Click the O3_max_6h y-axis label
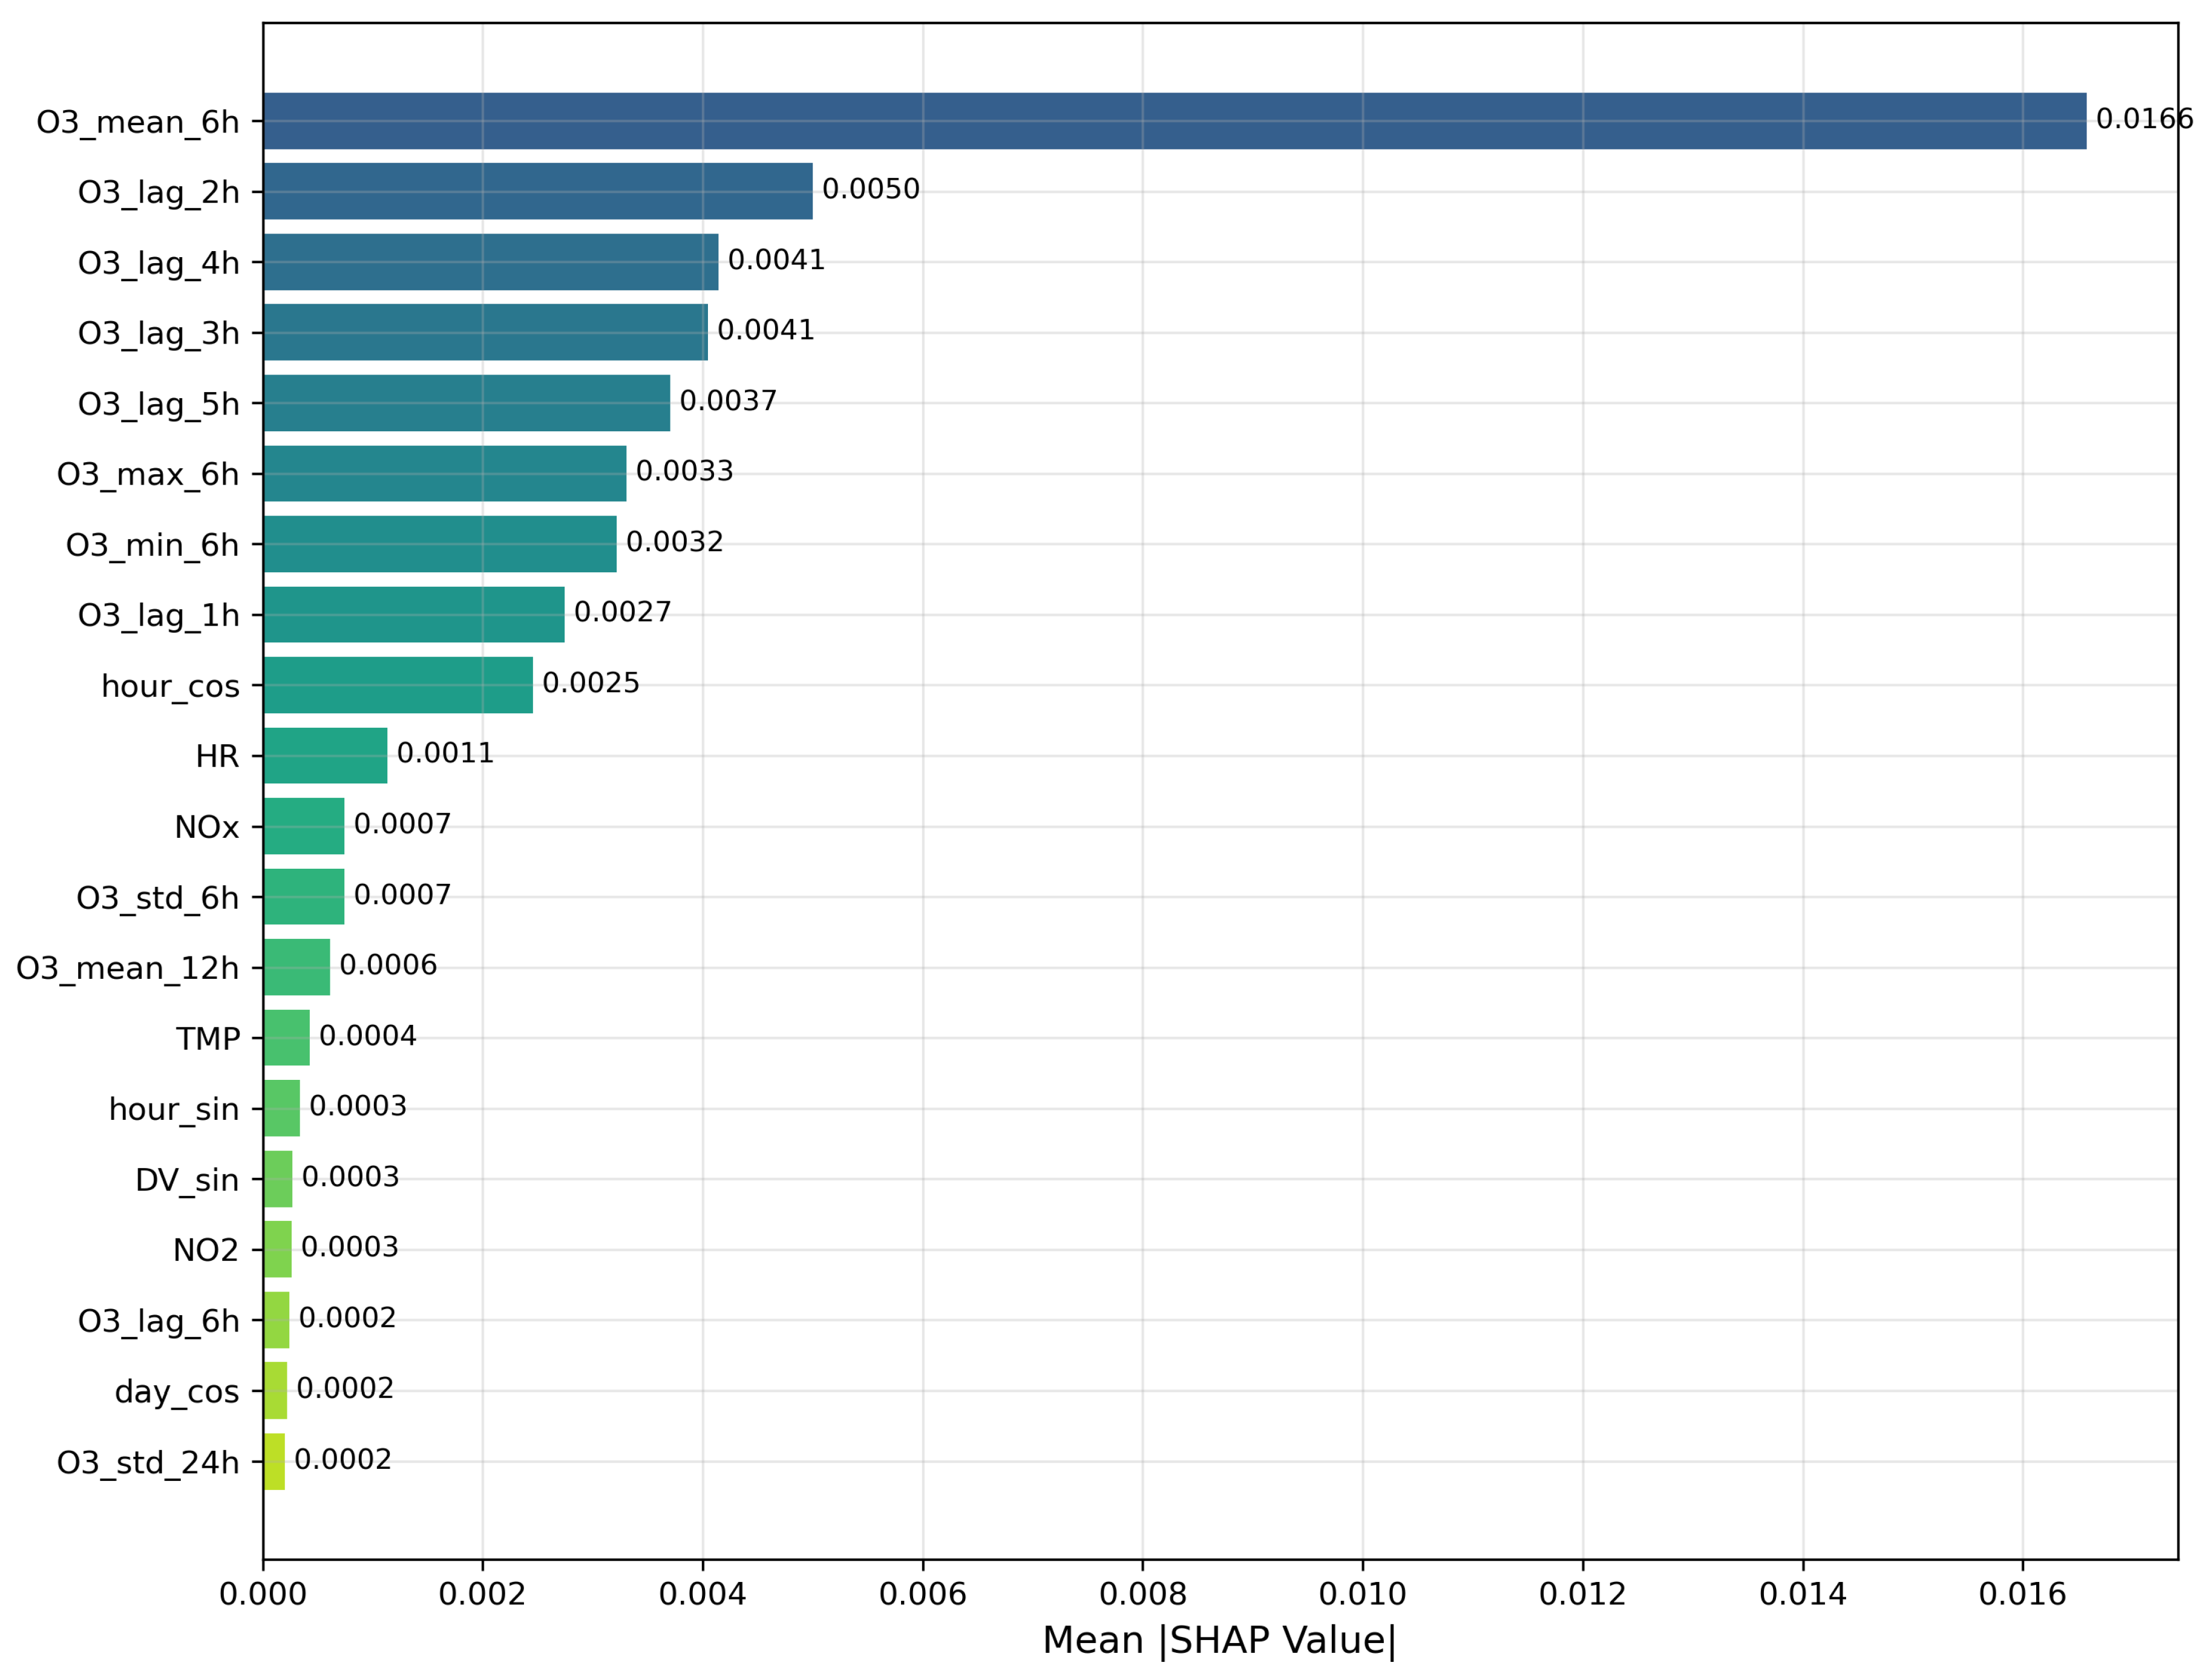 coord(148,474)
